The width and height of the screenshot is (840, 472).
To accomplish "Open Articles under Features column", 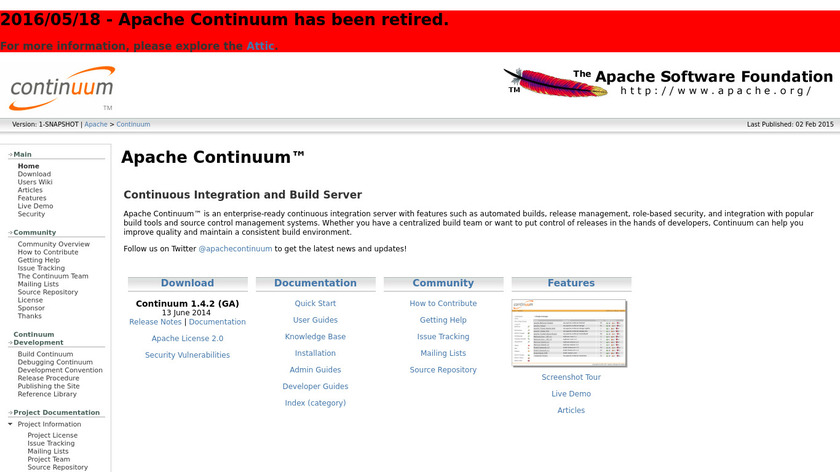I will (x=571, y=410).
